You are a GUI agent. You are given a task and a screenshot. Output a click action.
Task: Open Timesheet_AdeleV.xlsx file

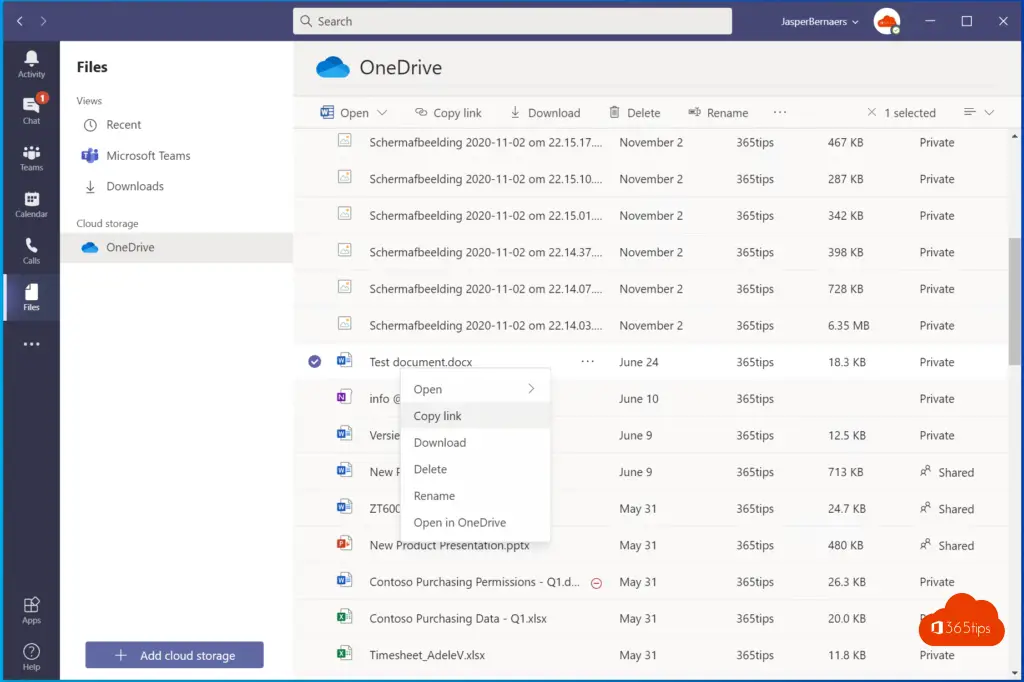click(427, 655)
